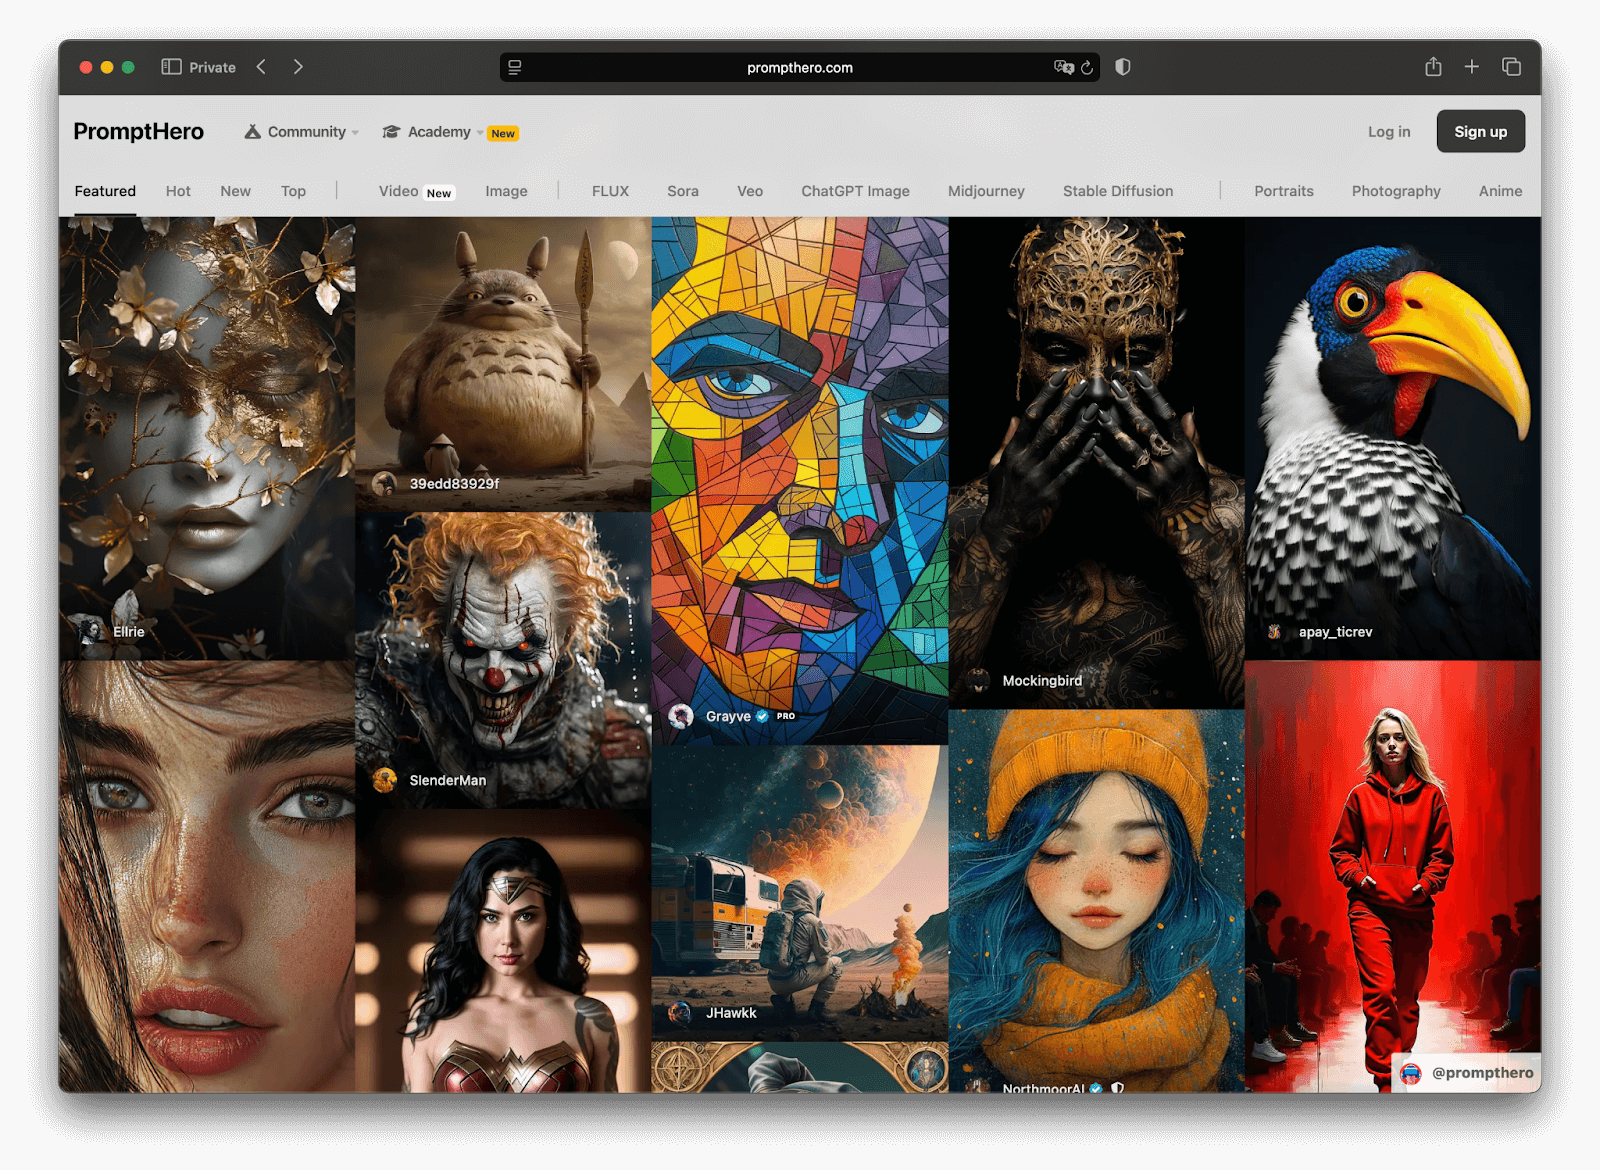Open the stained glass face image by Grayve
The image size is (1600, 1170).
tap(799, 470)
